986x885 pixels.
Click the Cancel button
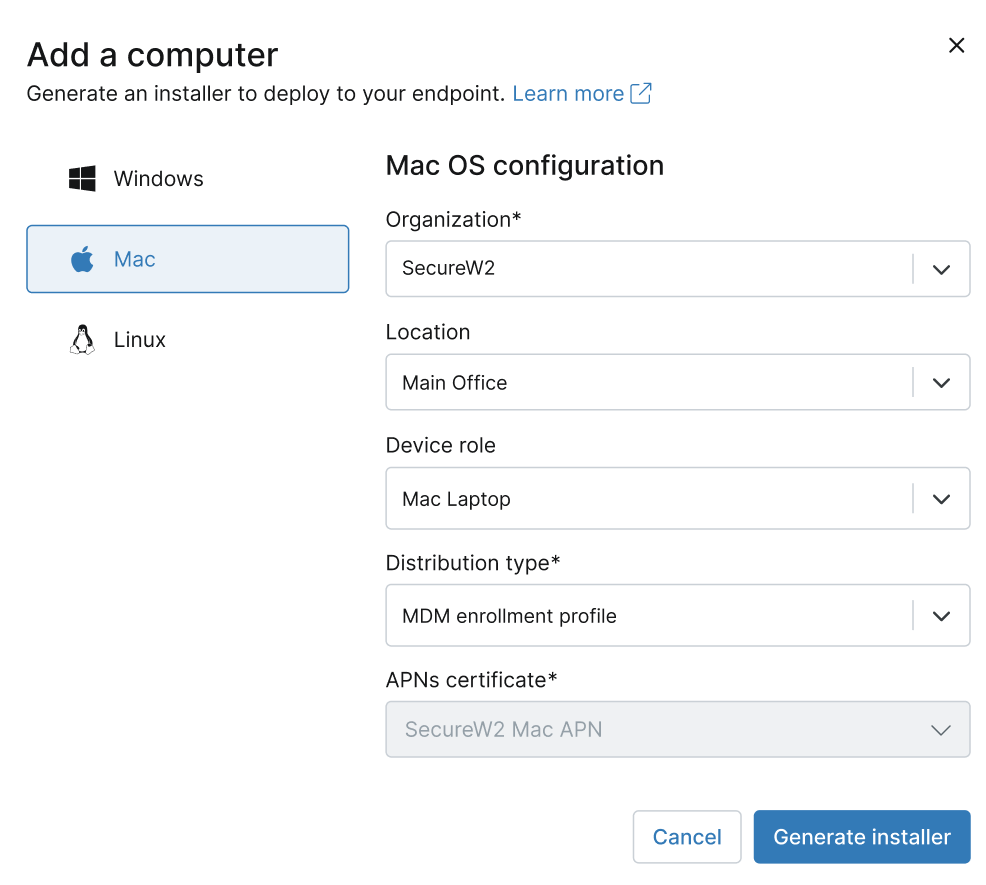pos(687,837)
